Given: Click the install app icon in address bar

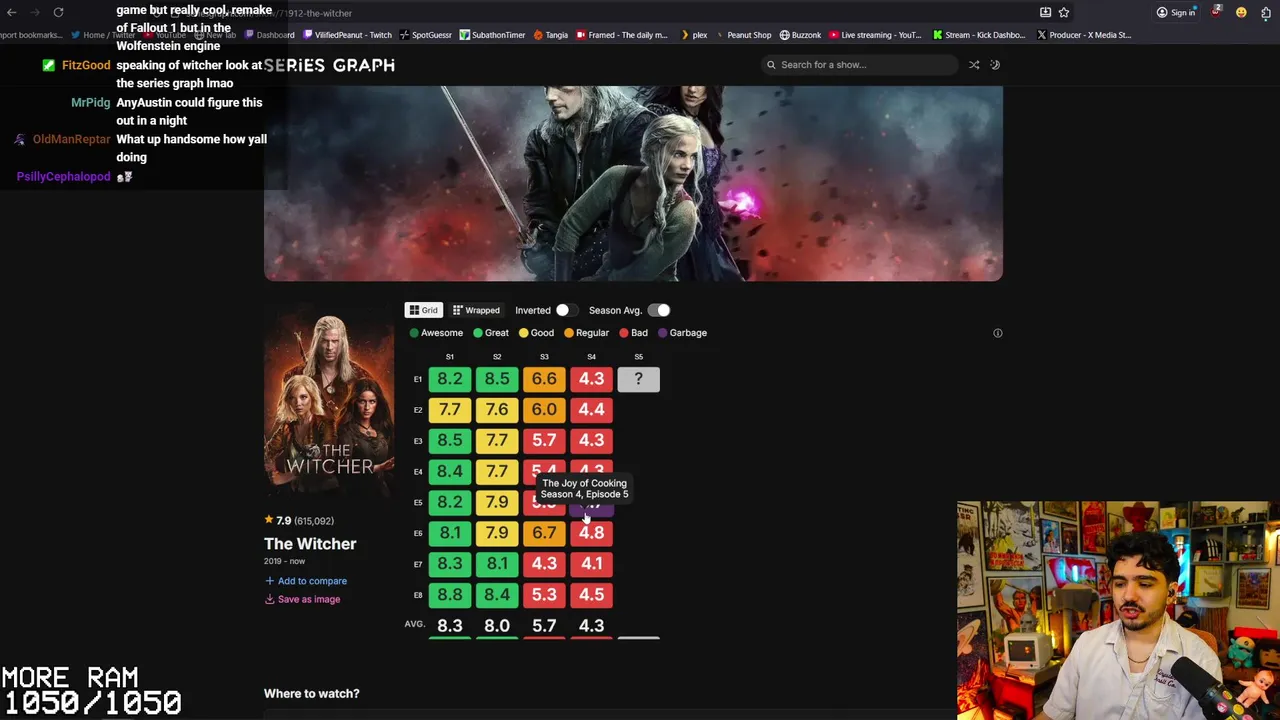Looking at the screenshot, I should [x=1045, y=12].
